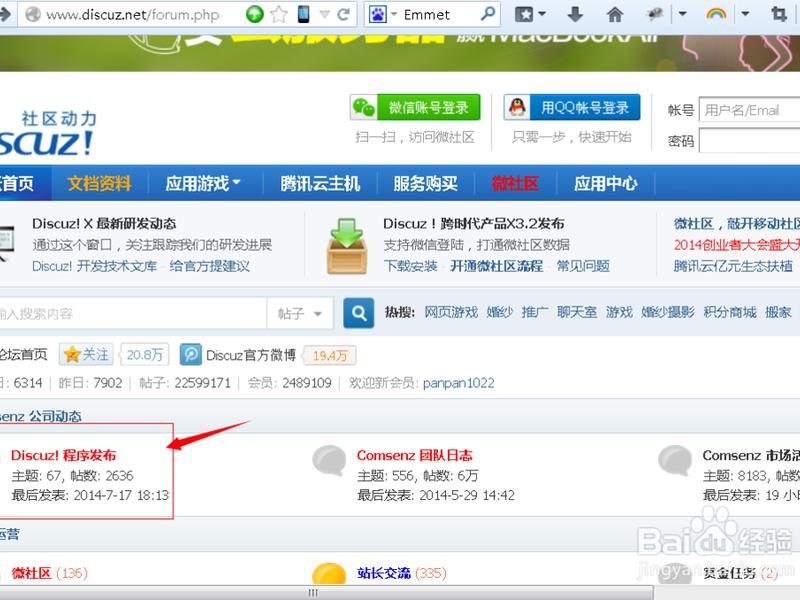Log in with QQ account button

coord(571,107)
